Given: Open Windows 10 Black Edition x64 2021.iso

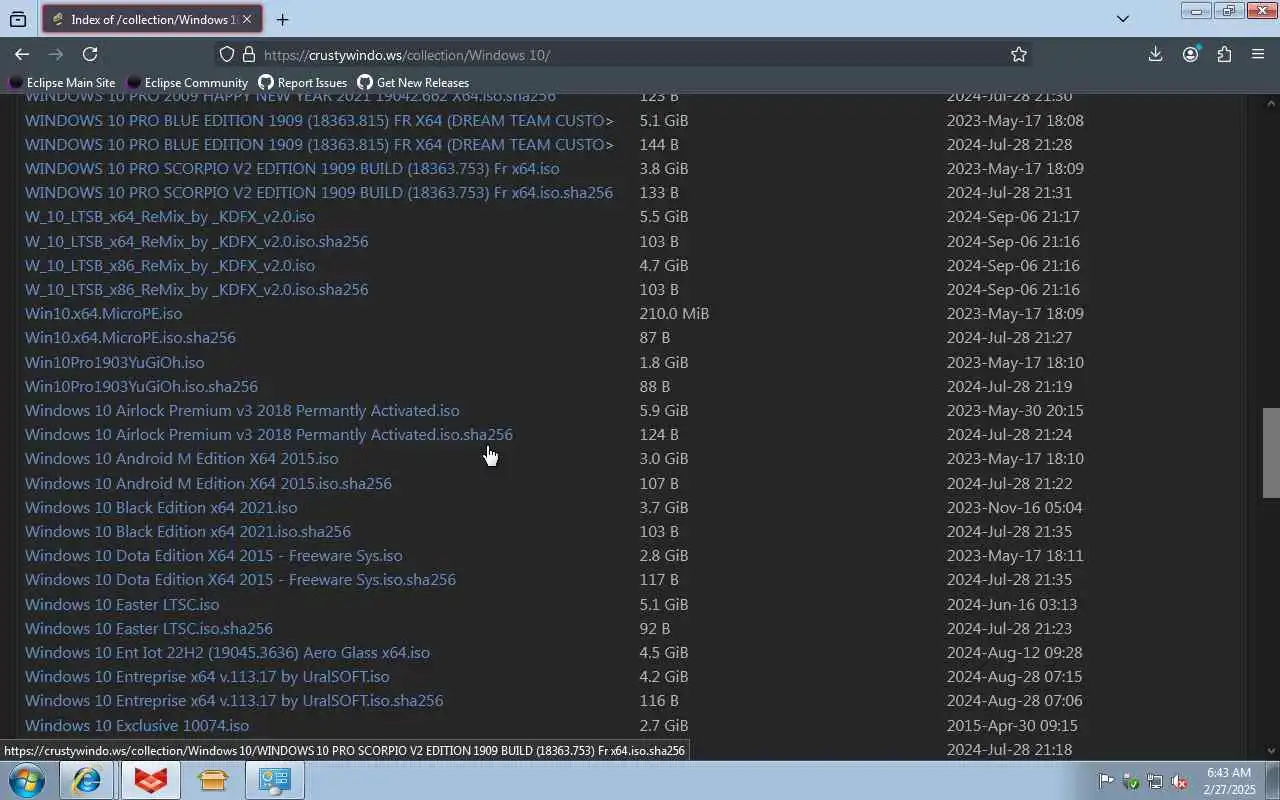Looking at the screenshot, I should tap(161, 507).
